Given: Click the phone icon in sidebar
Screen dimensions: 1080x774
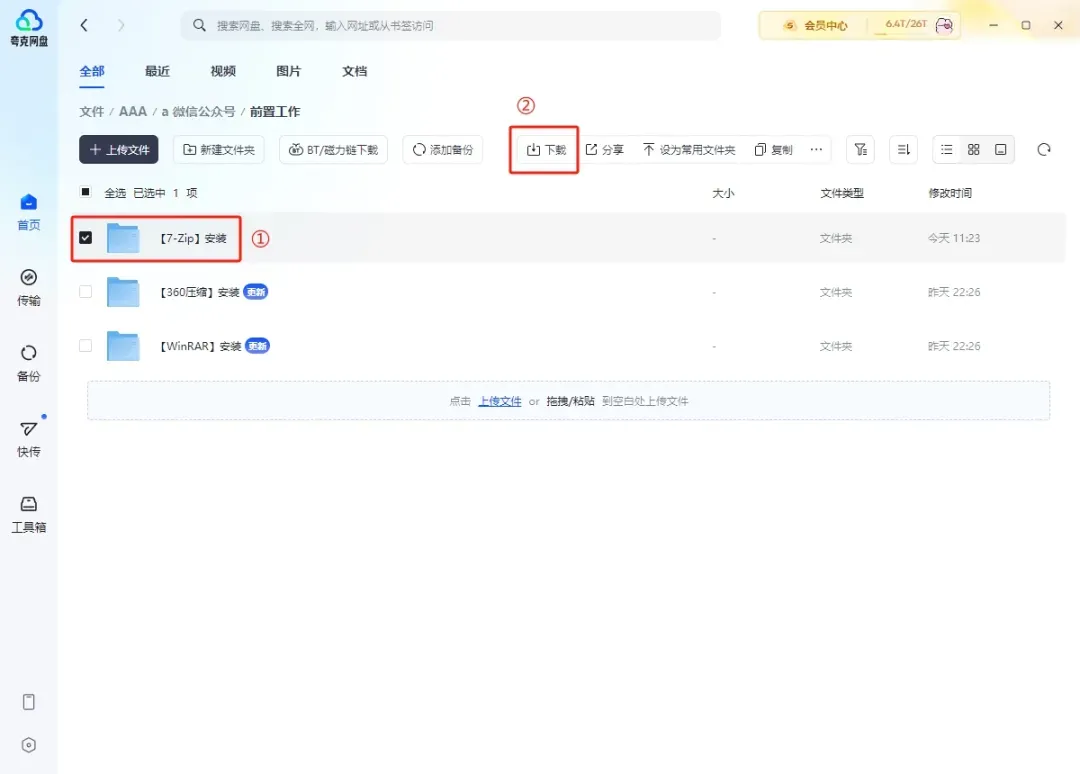Looking at the screenshot, I should [x=29, y=702].
